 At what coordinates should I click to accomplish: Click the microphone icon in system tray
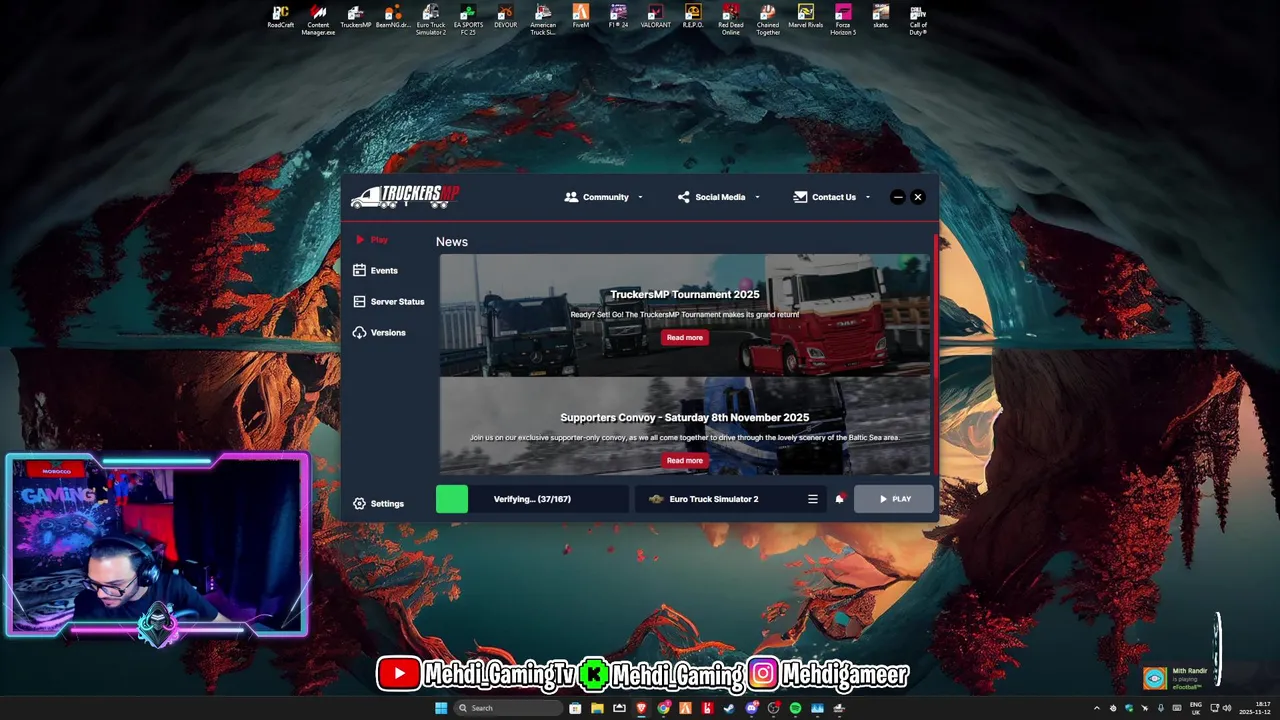(x=1161, y=708)
